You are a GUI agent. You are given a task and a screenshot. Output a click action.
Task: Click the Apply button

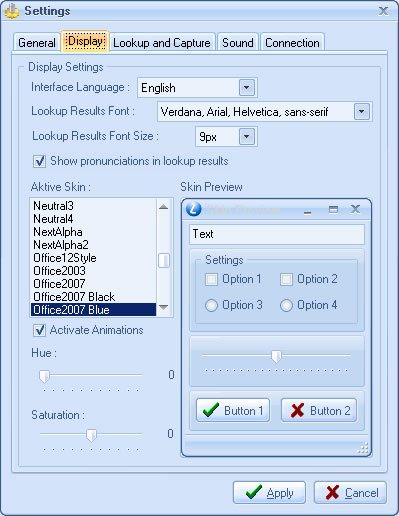pos(269,492)
